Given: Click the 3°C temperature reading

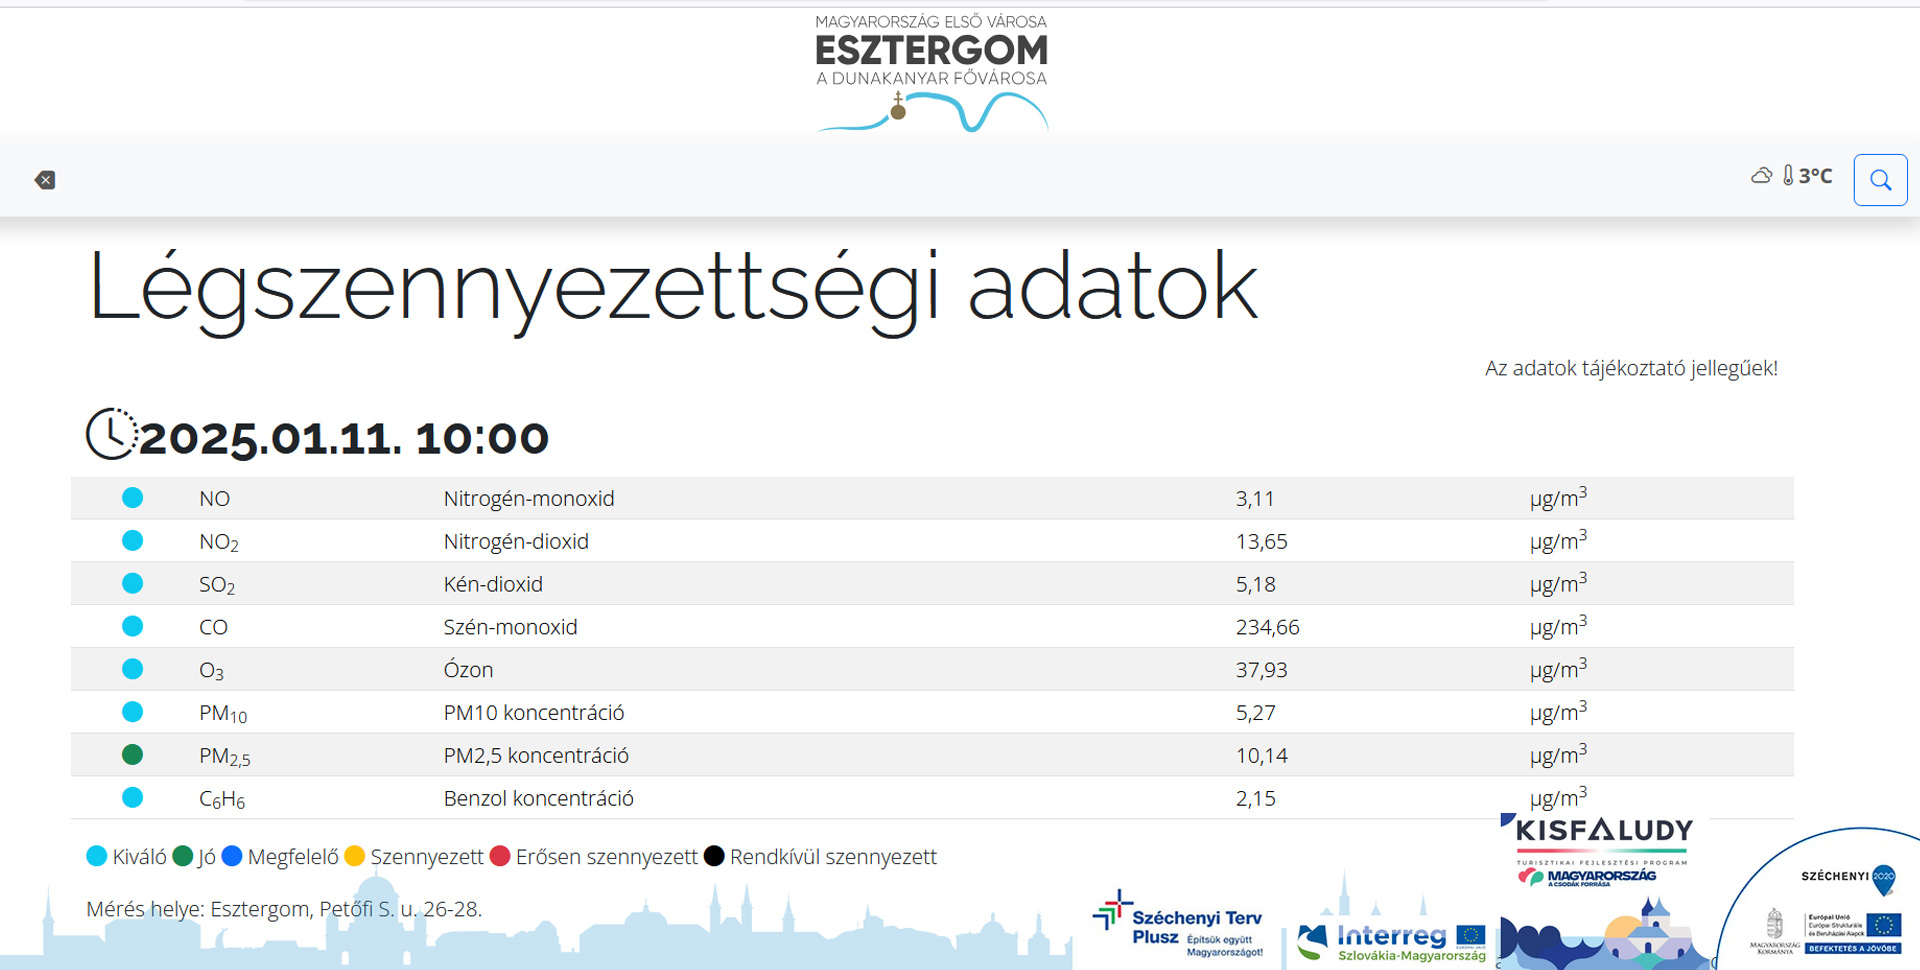Looking at the screenshot, I should coord(1815,176).
